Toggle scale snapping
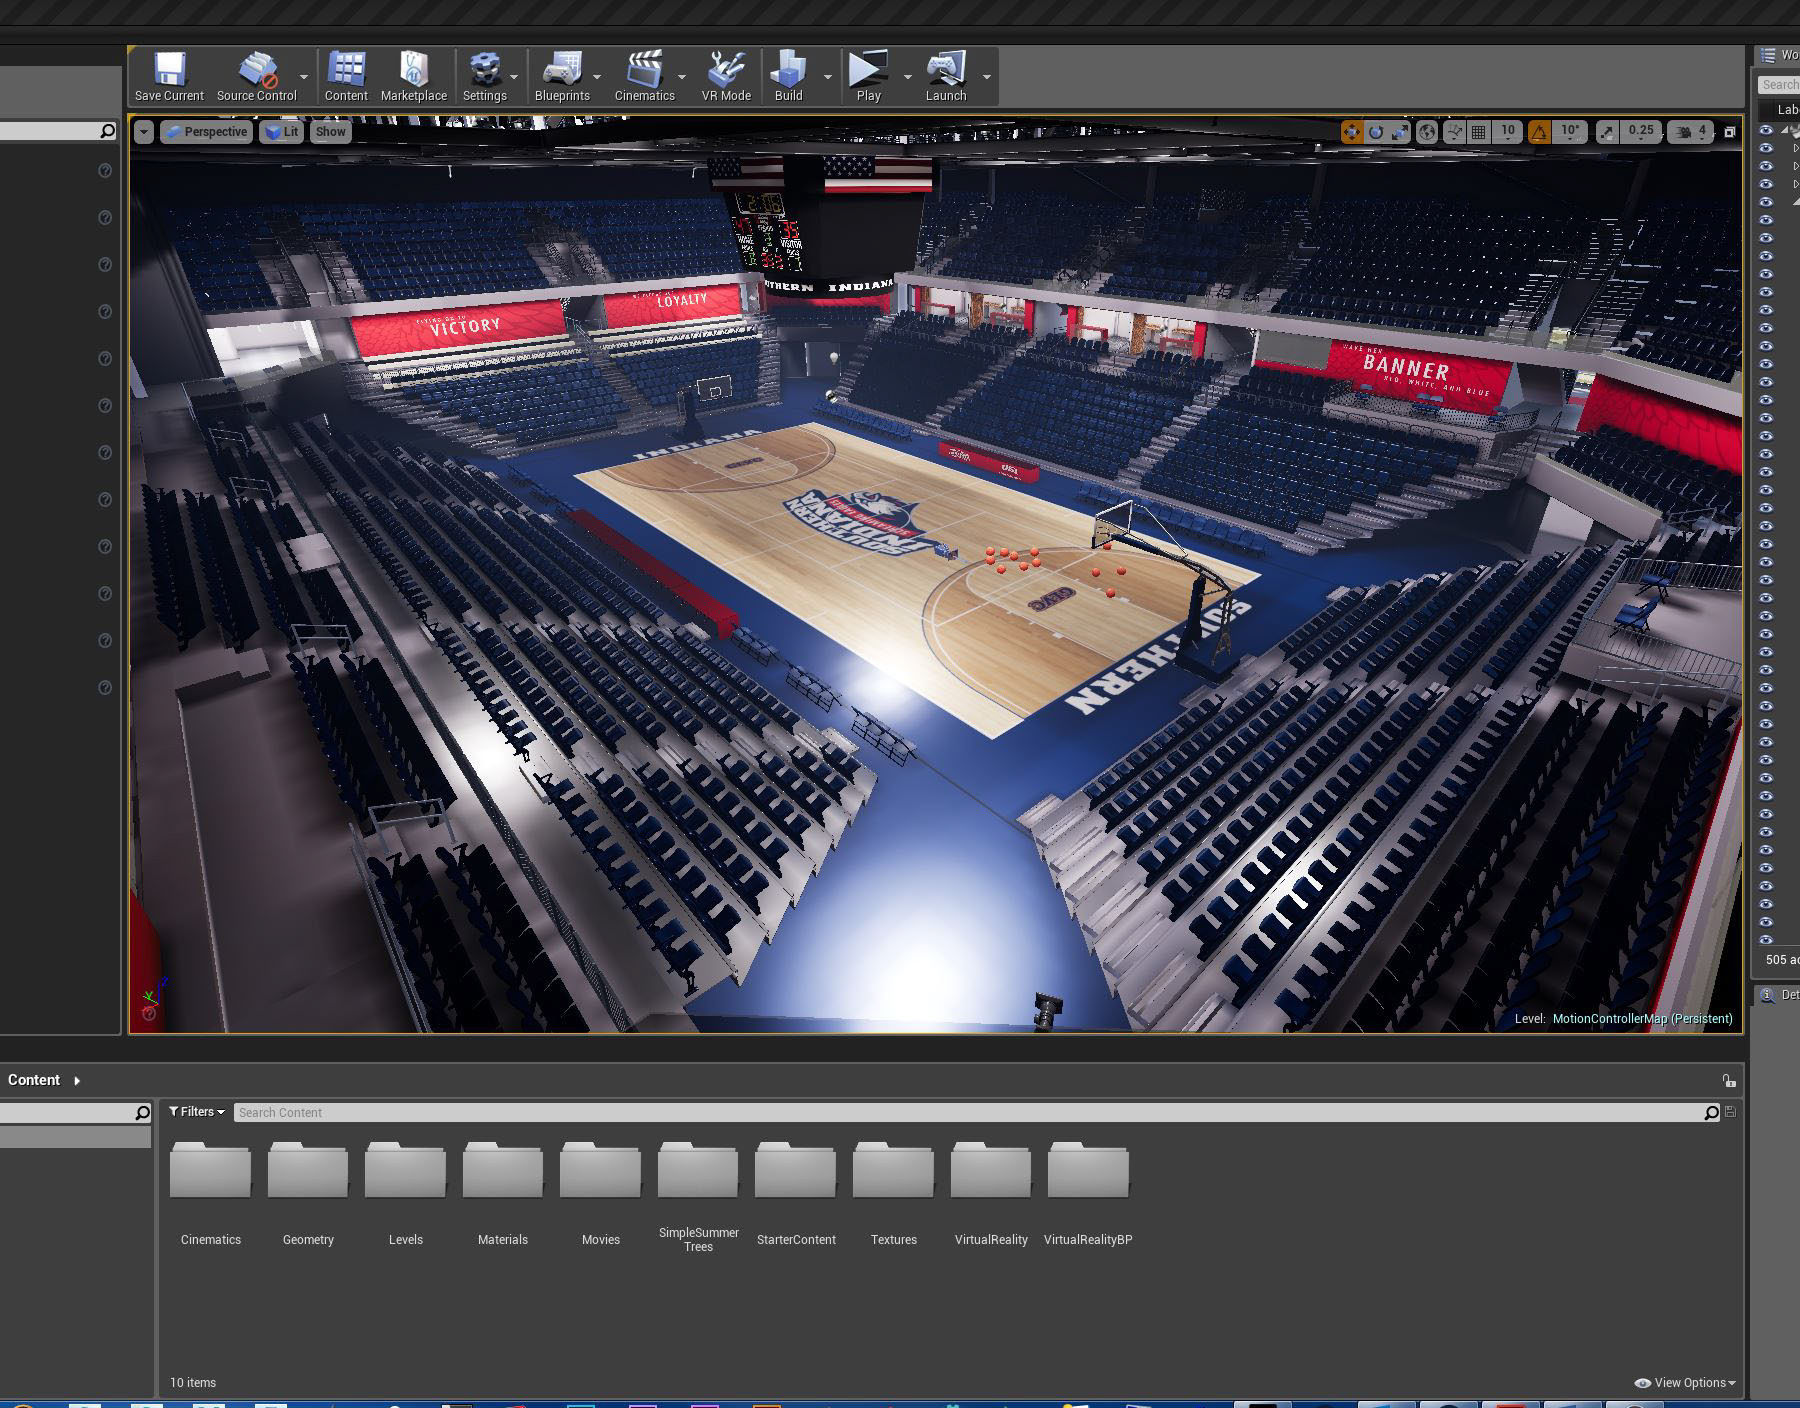 (x=1607, y=132)
